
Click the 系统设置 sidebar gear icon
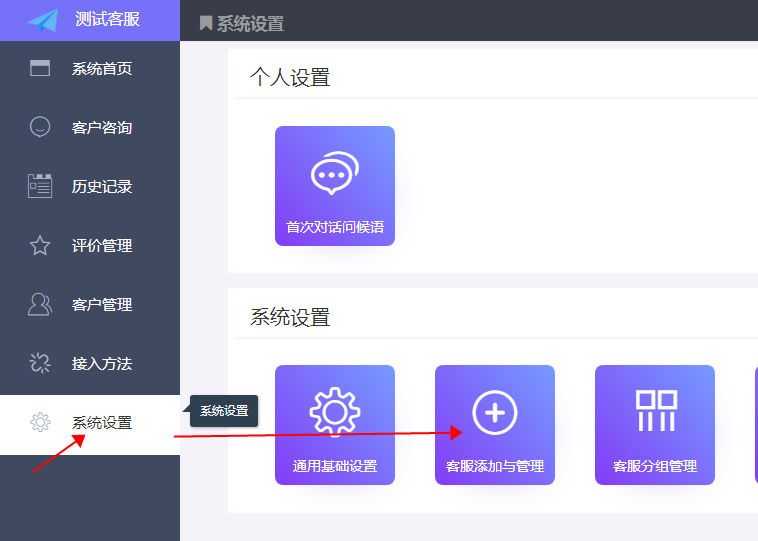(40, 422)
